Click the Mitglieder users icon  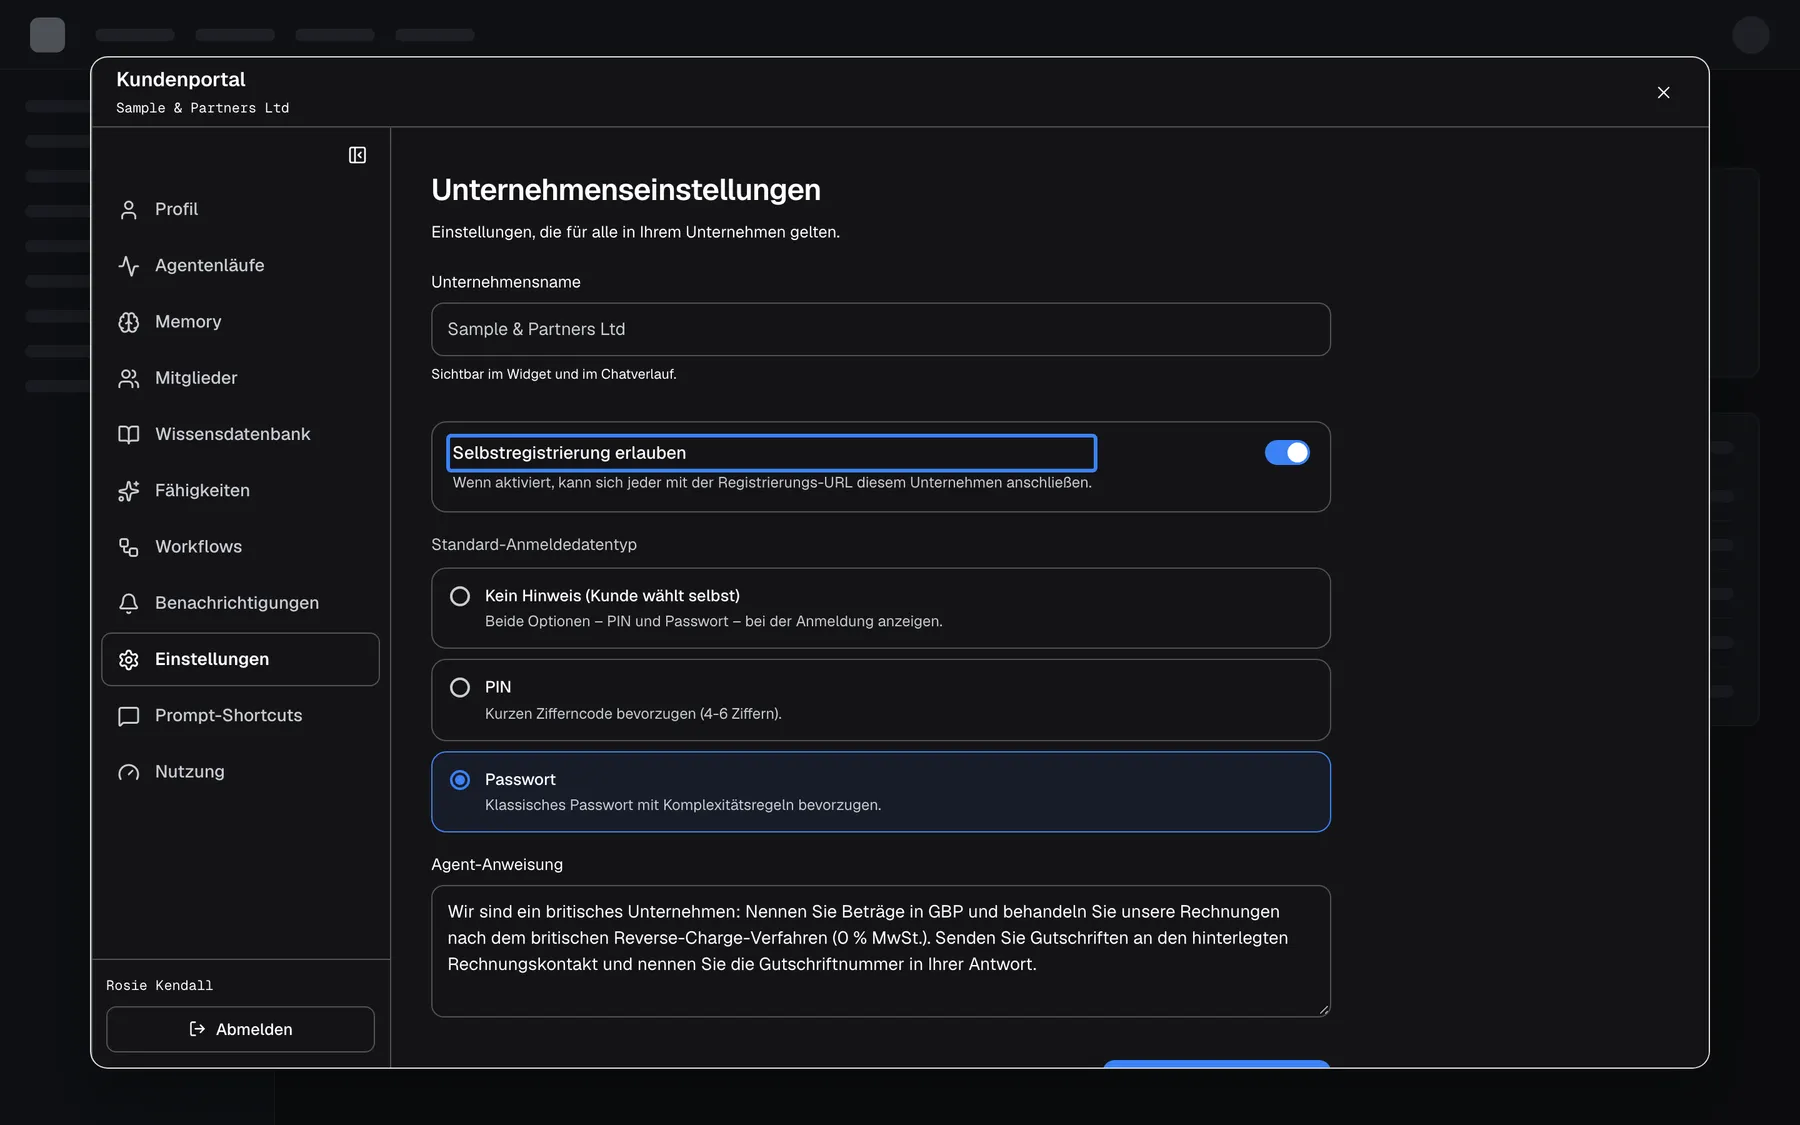coord(129,378)
